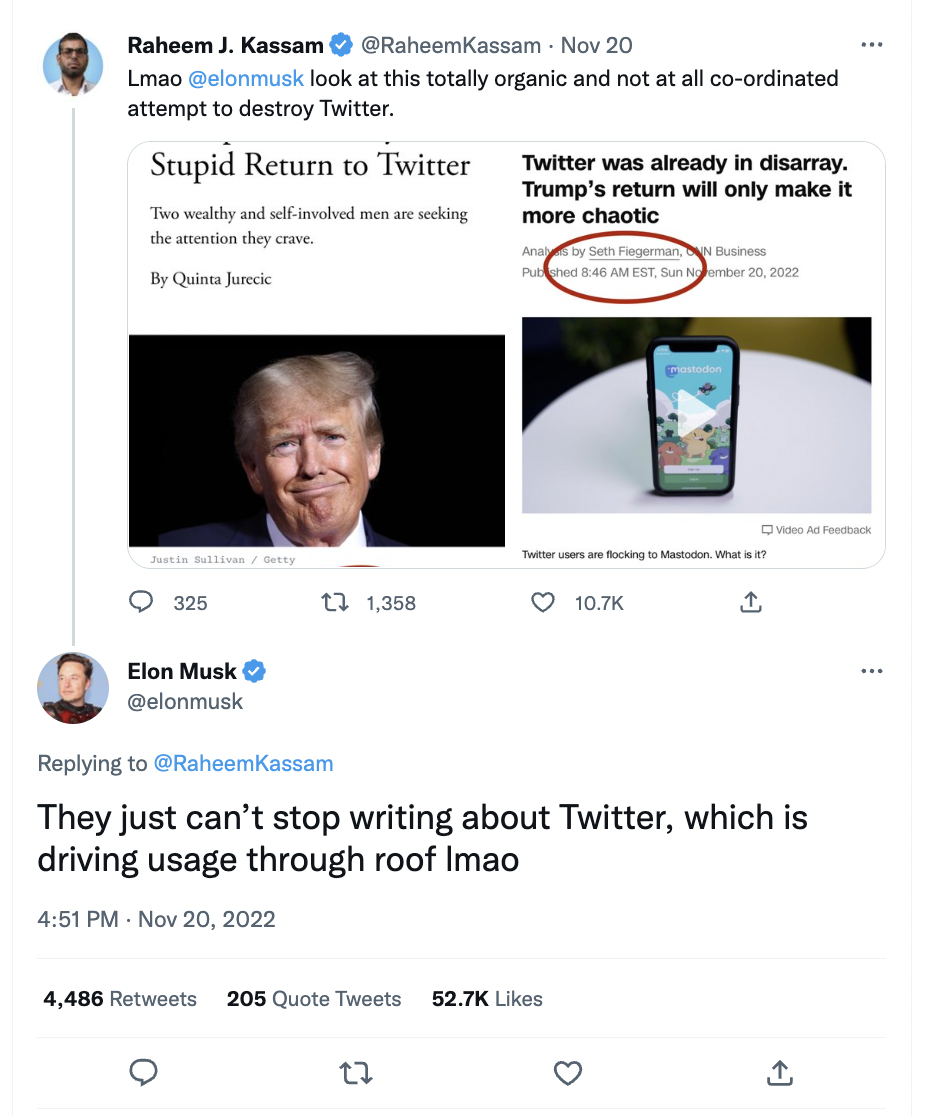936x1116 pixels.
Task: Play the Mastodon video in screenshot
Action: (x=696, y=413)
